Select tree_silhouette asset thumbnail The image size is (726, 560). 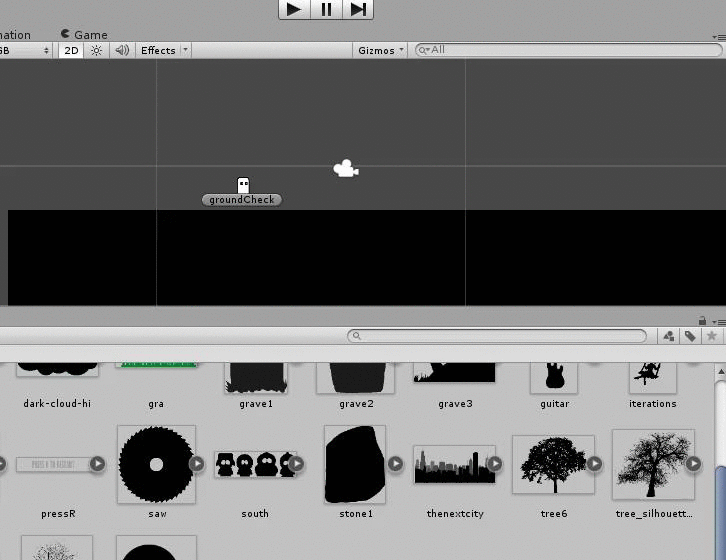click(x=653, y=465)
